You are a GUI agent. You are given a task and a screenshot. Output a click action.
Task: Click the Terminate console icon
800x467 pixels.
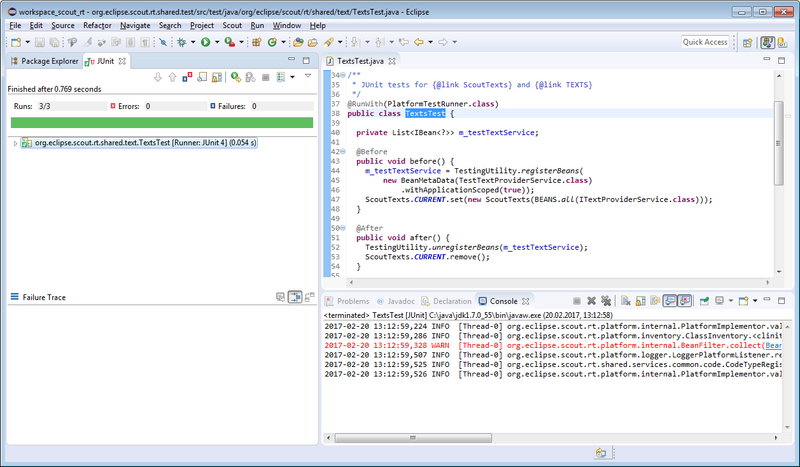click(x=577, y=301)
